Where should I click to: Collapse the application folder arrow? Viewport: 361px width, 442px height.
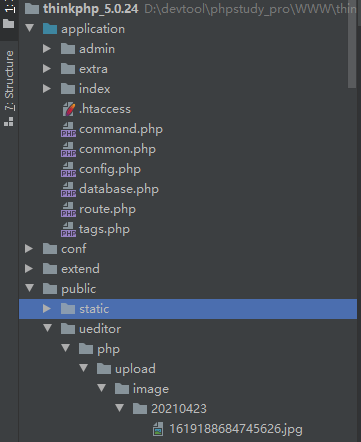coord(30,28)
